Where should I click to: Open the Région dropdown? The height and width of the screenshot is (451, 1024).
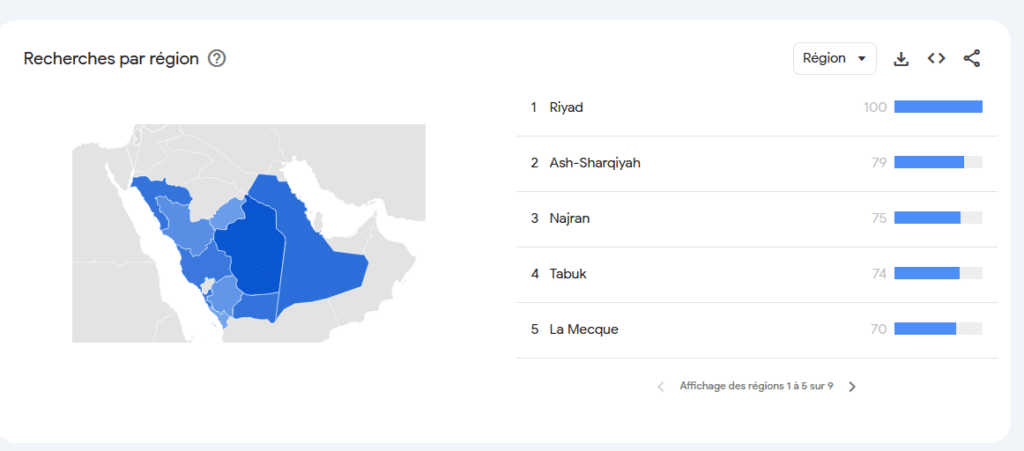(835, 58)
